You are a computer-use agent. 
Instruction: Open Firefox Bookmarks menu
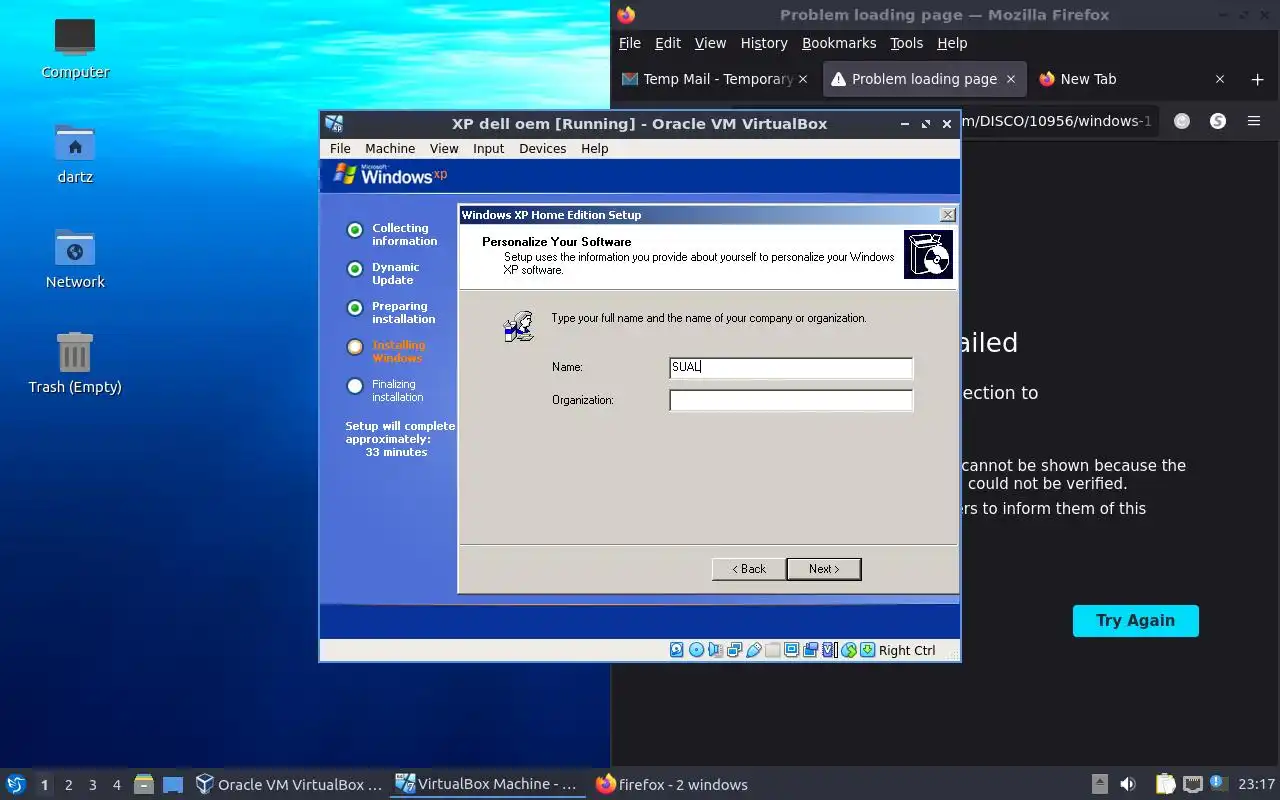839,43
